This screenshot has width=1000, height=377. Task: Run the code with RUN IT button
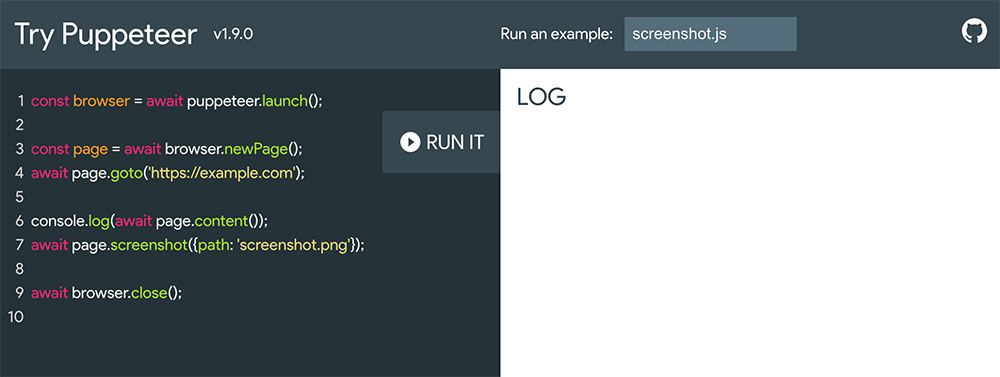(441, 142)
